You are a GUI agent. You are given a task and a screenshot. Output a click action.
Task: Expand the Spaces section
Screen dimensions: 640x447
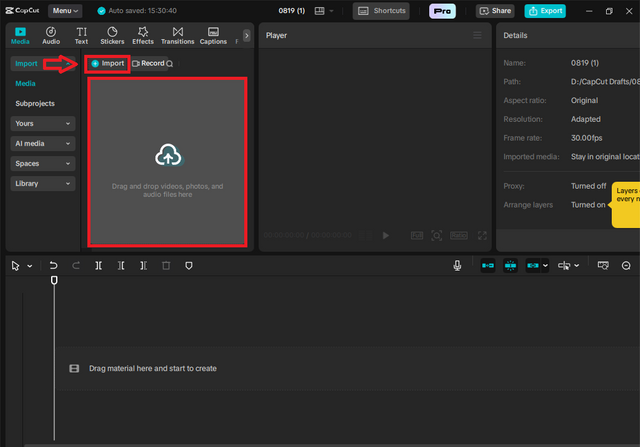[x=43, y=164]
